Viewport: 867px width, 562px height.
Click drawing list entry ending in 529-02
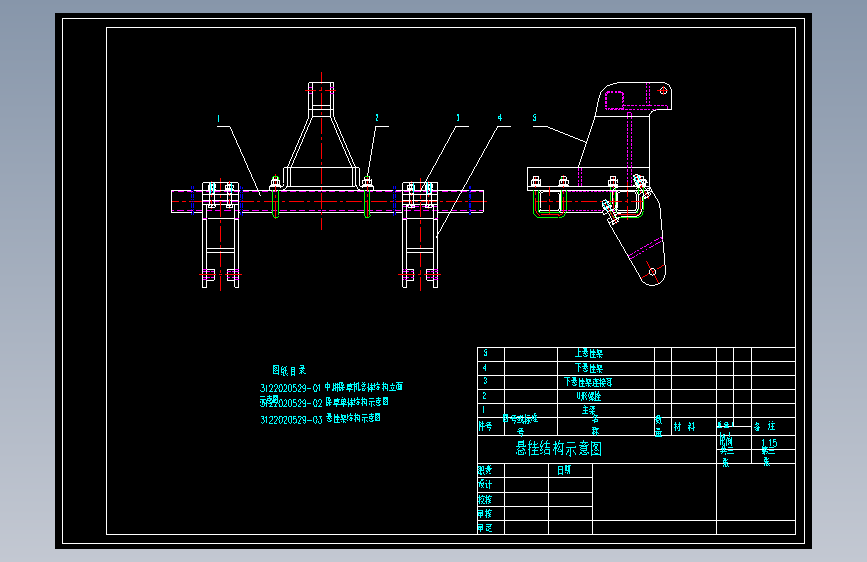click(x=324, y=402)
